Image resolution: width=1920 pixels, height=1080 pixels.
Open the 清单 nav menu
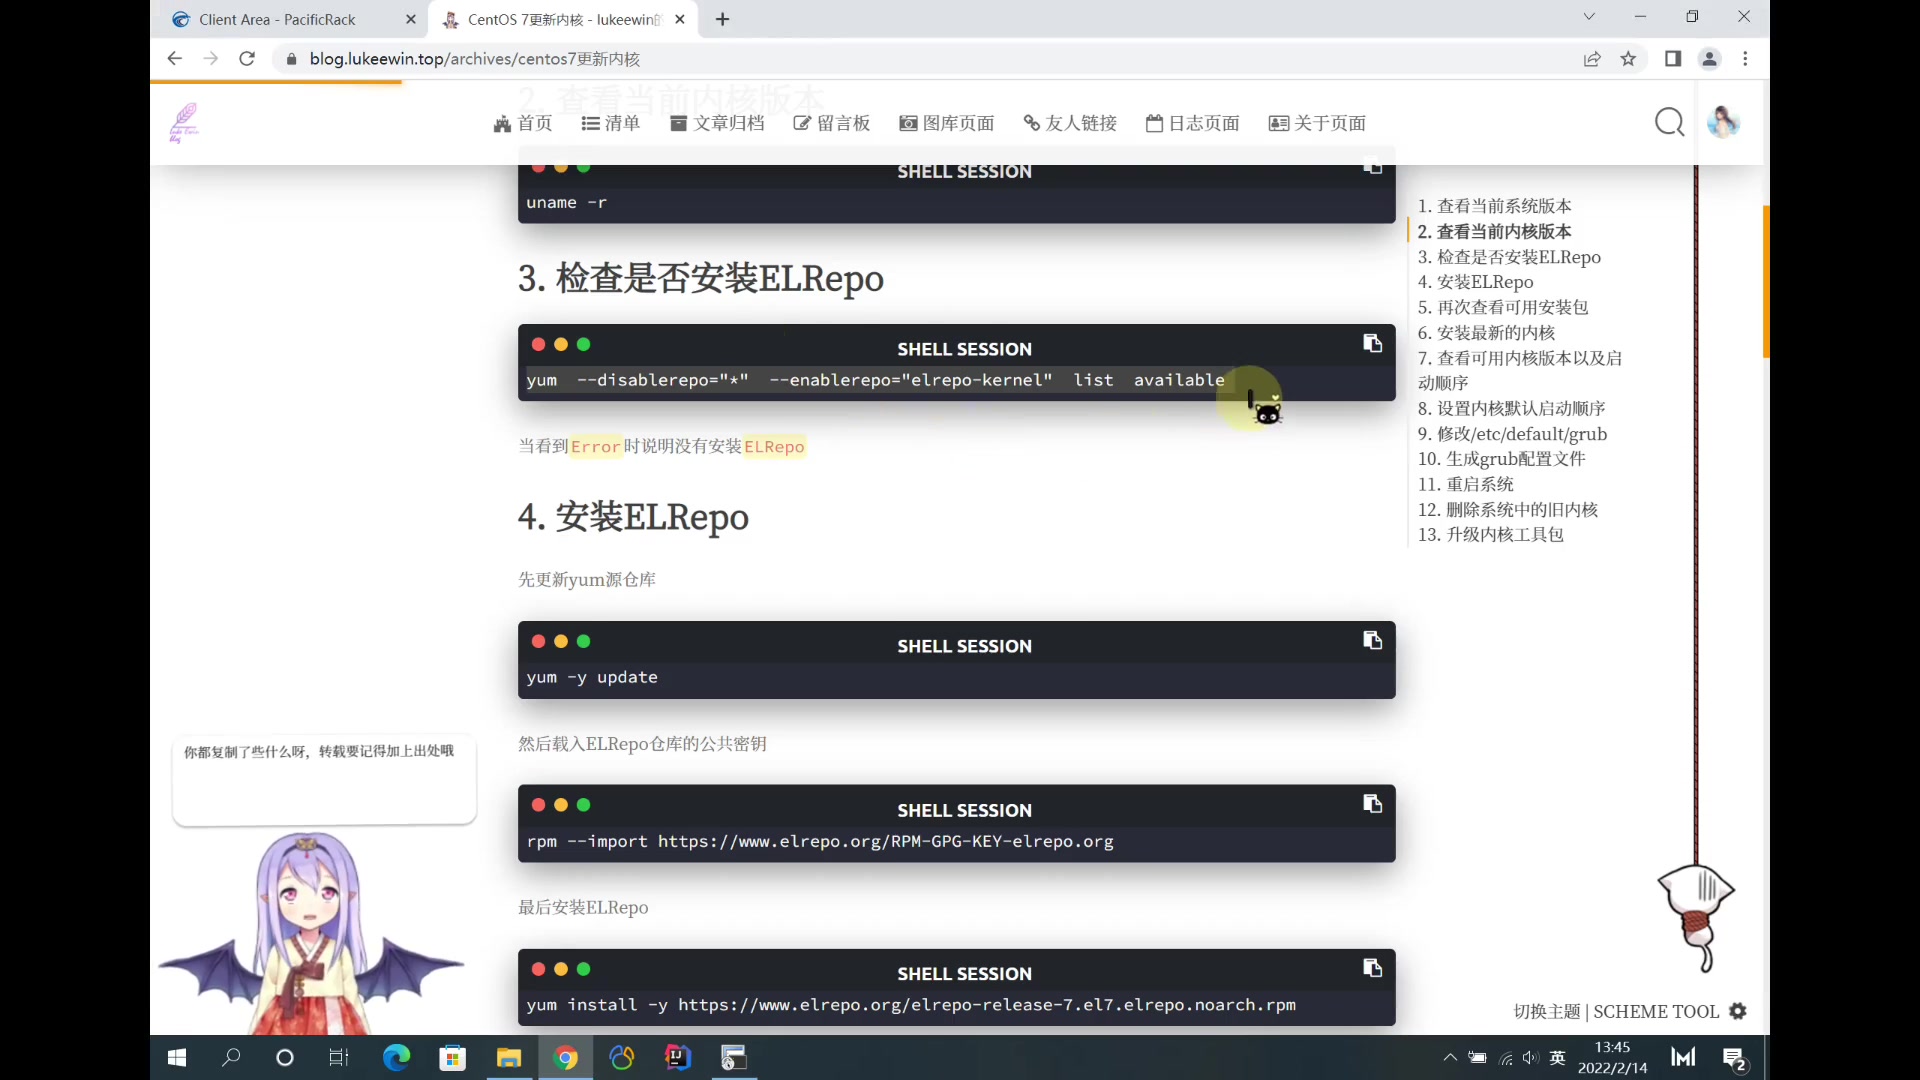click(611, 123)
